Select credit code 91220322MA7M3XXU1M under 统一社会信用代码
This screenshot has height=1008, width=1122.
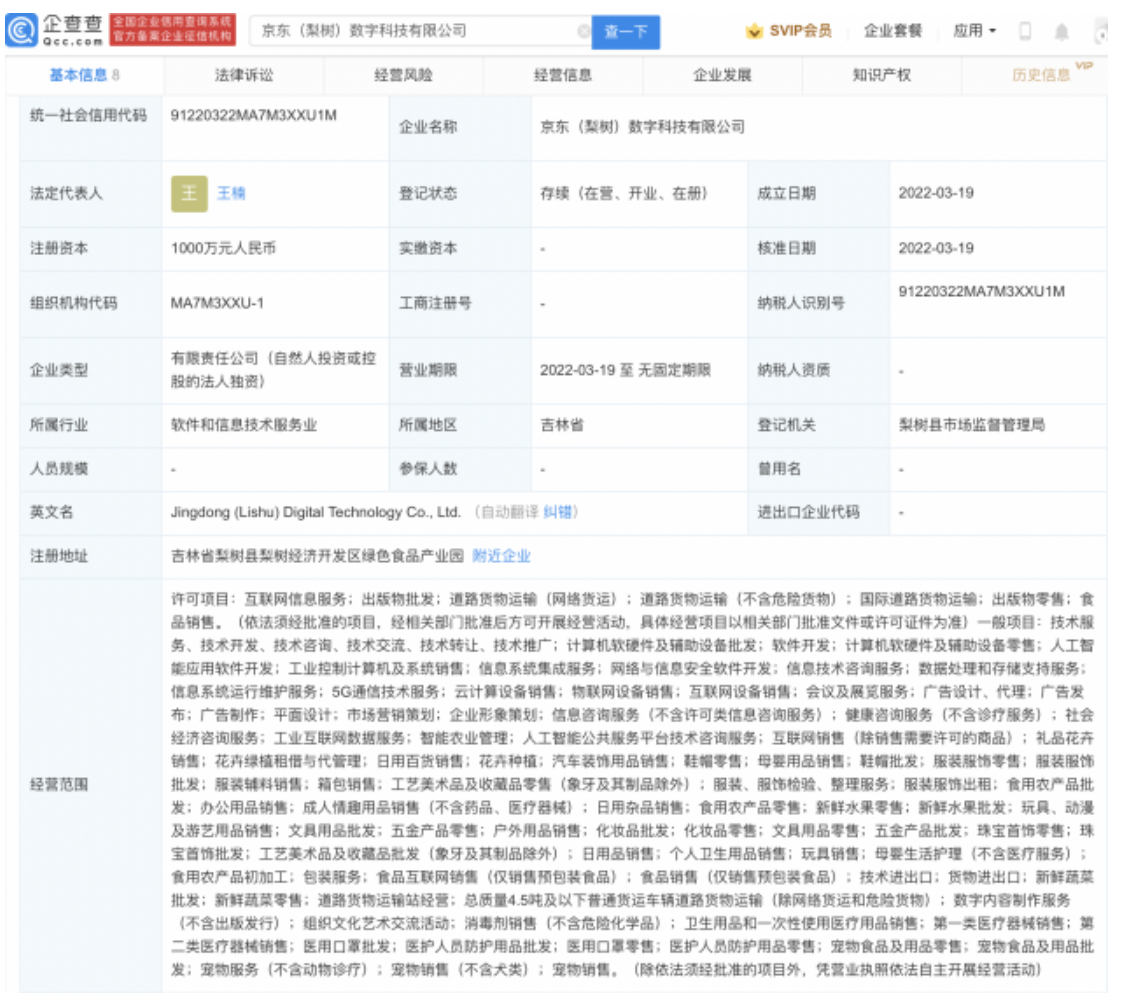click(253, 116)
